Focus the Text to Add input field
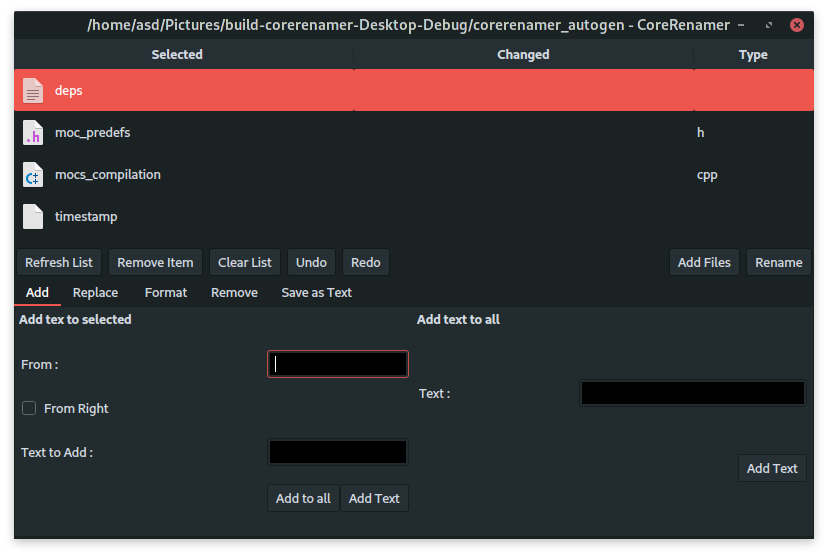Screen dimensions: 828x556 pos(338,453)
